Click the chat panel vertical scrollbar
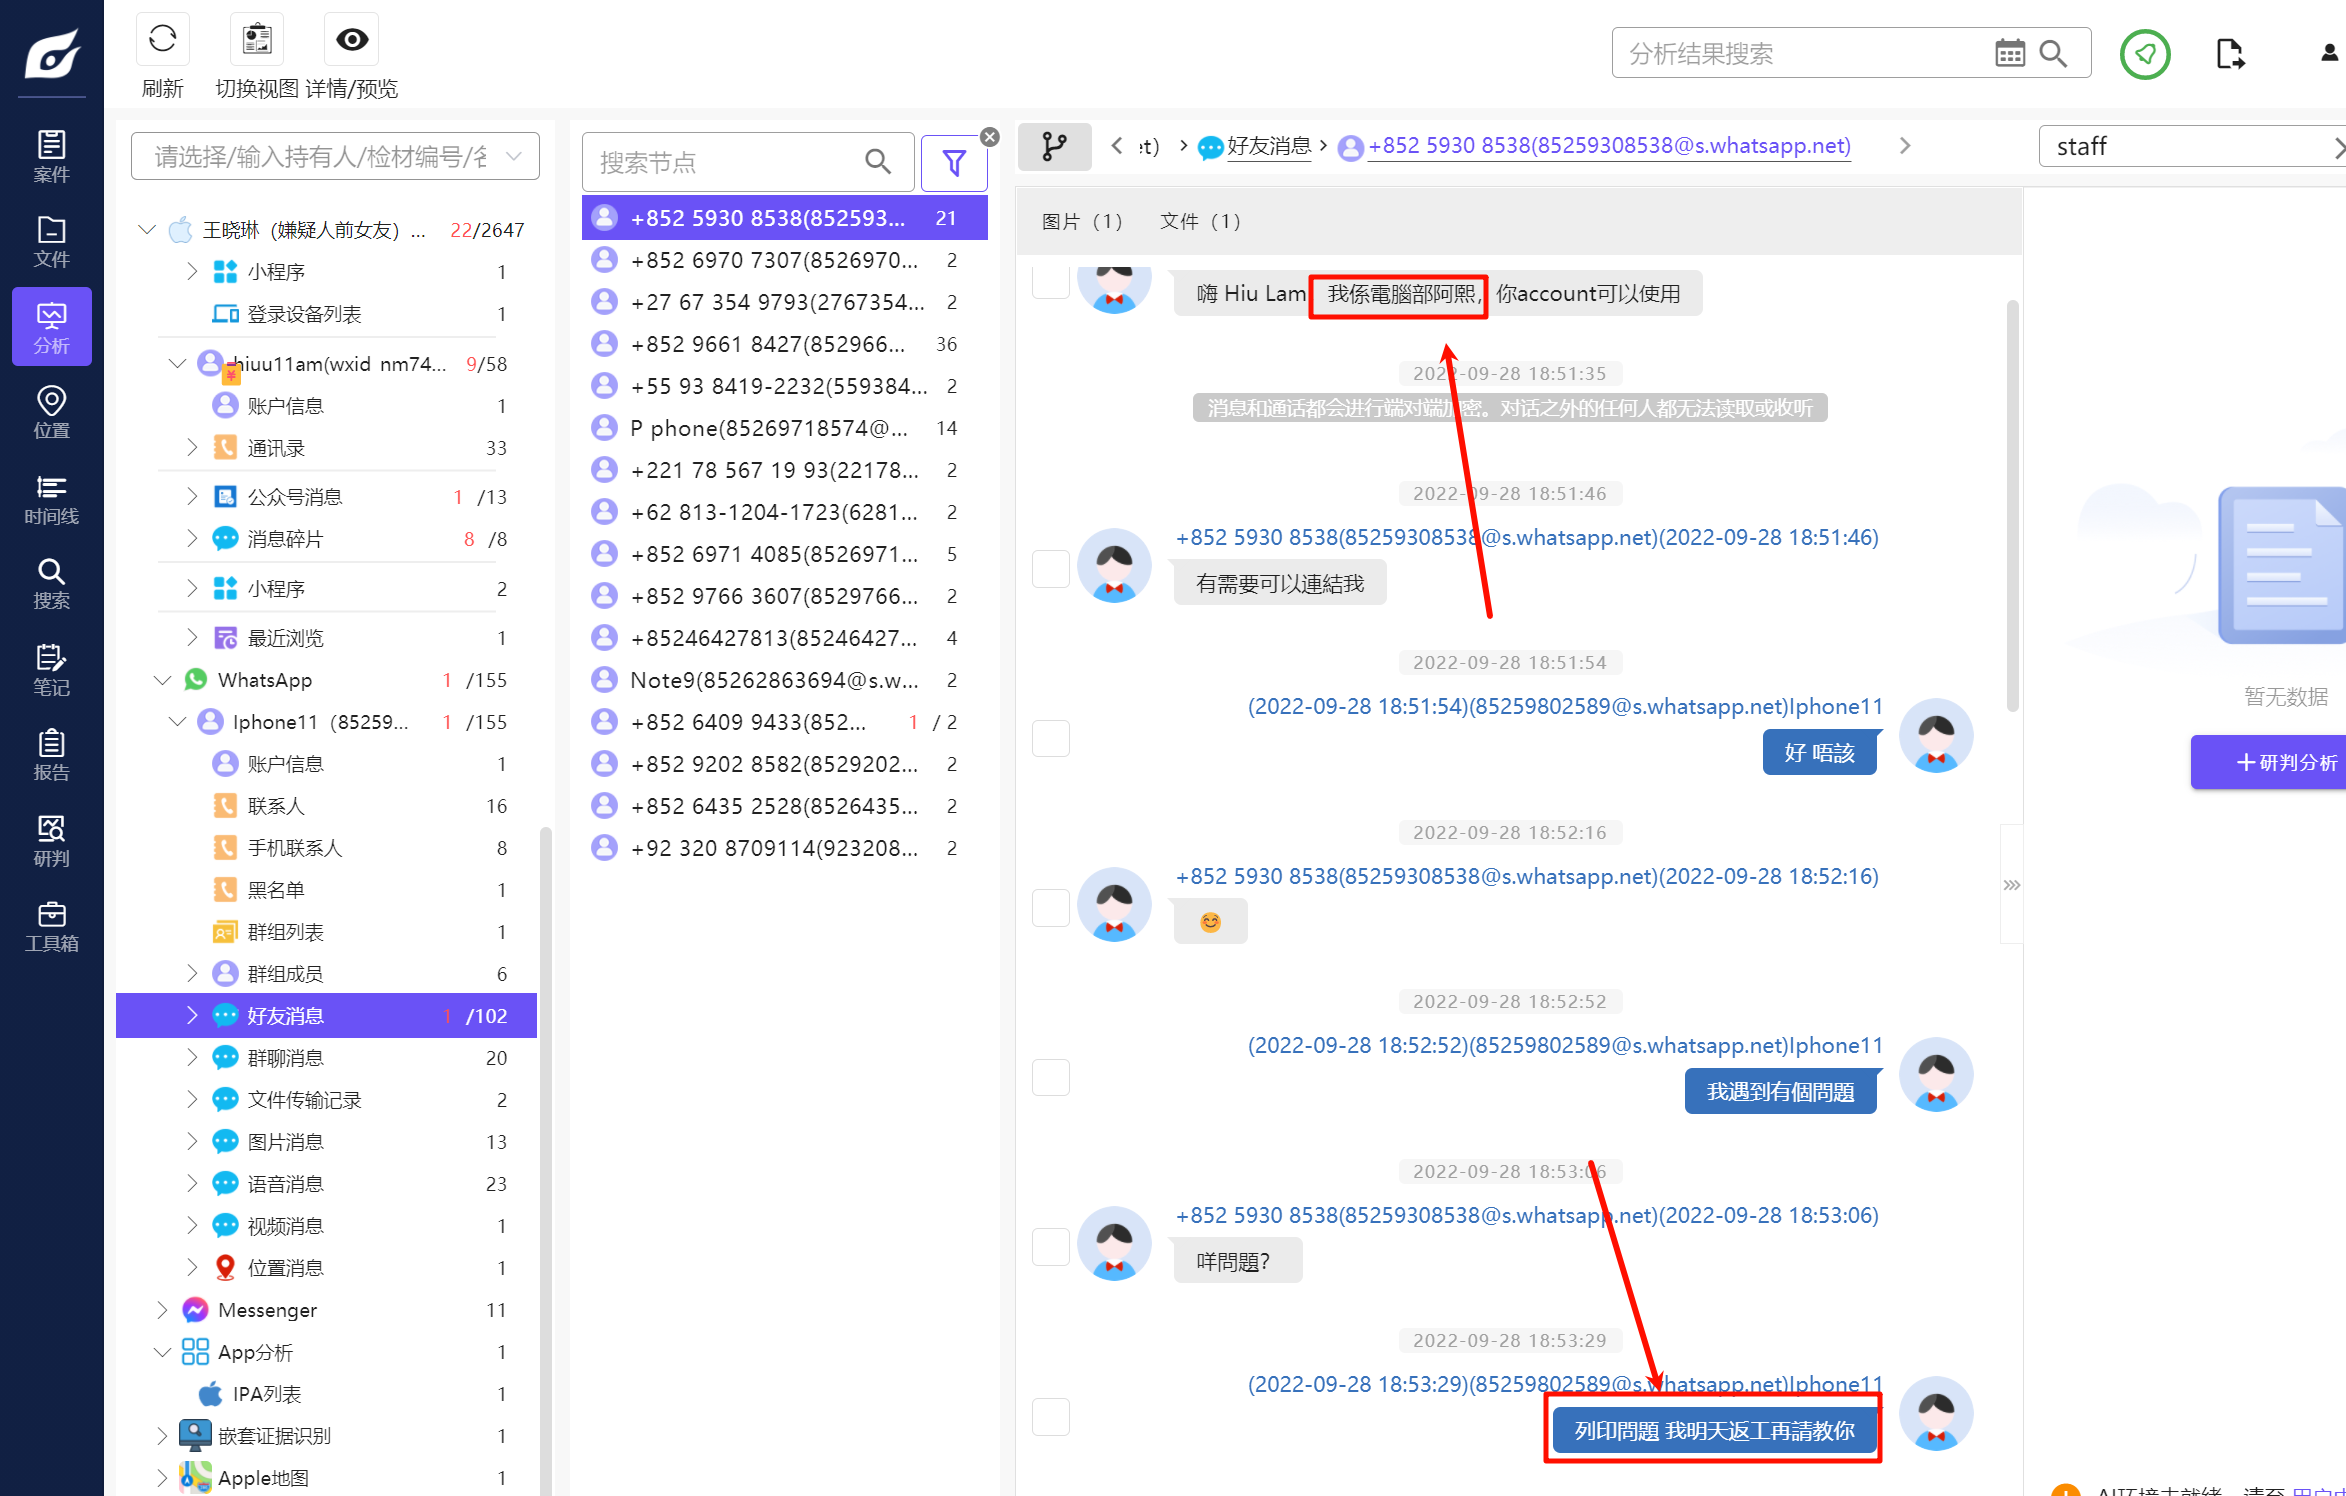2346x1496 pixels. click(2012, 505)
